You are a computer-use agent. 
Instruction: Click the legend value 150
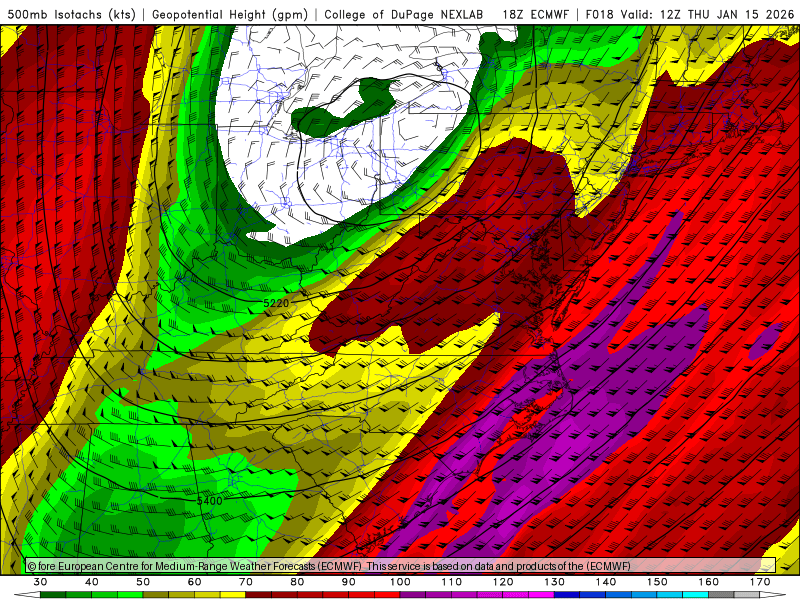point(658,582)
